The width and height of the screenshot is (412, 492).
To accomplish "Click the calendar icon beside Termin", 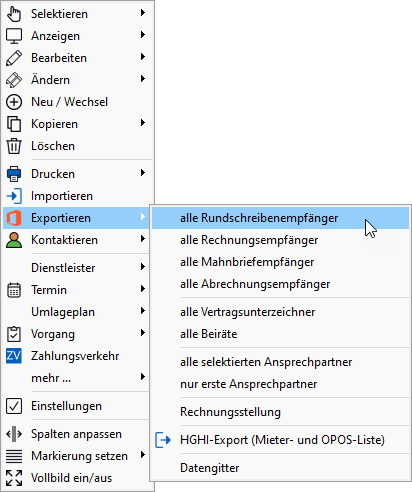I will point(14,290).
